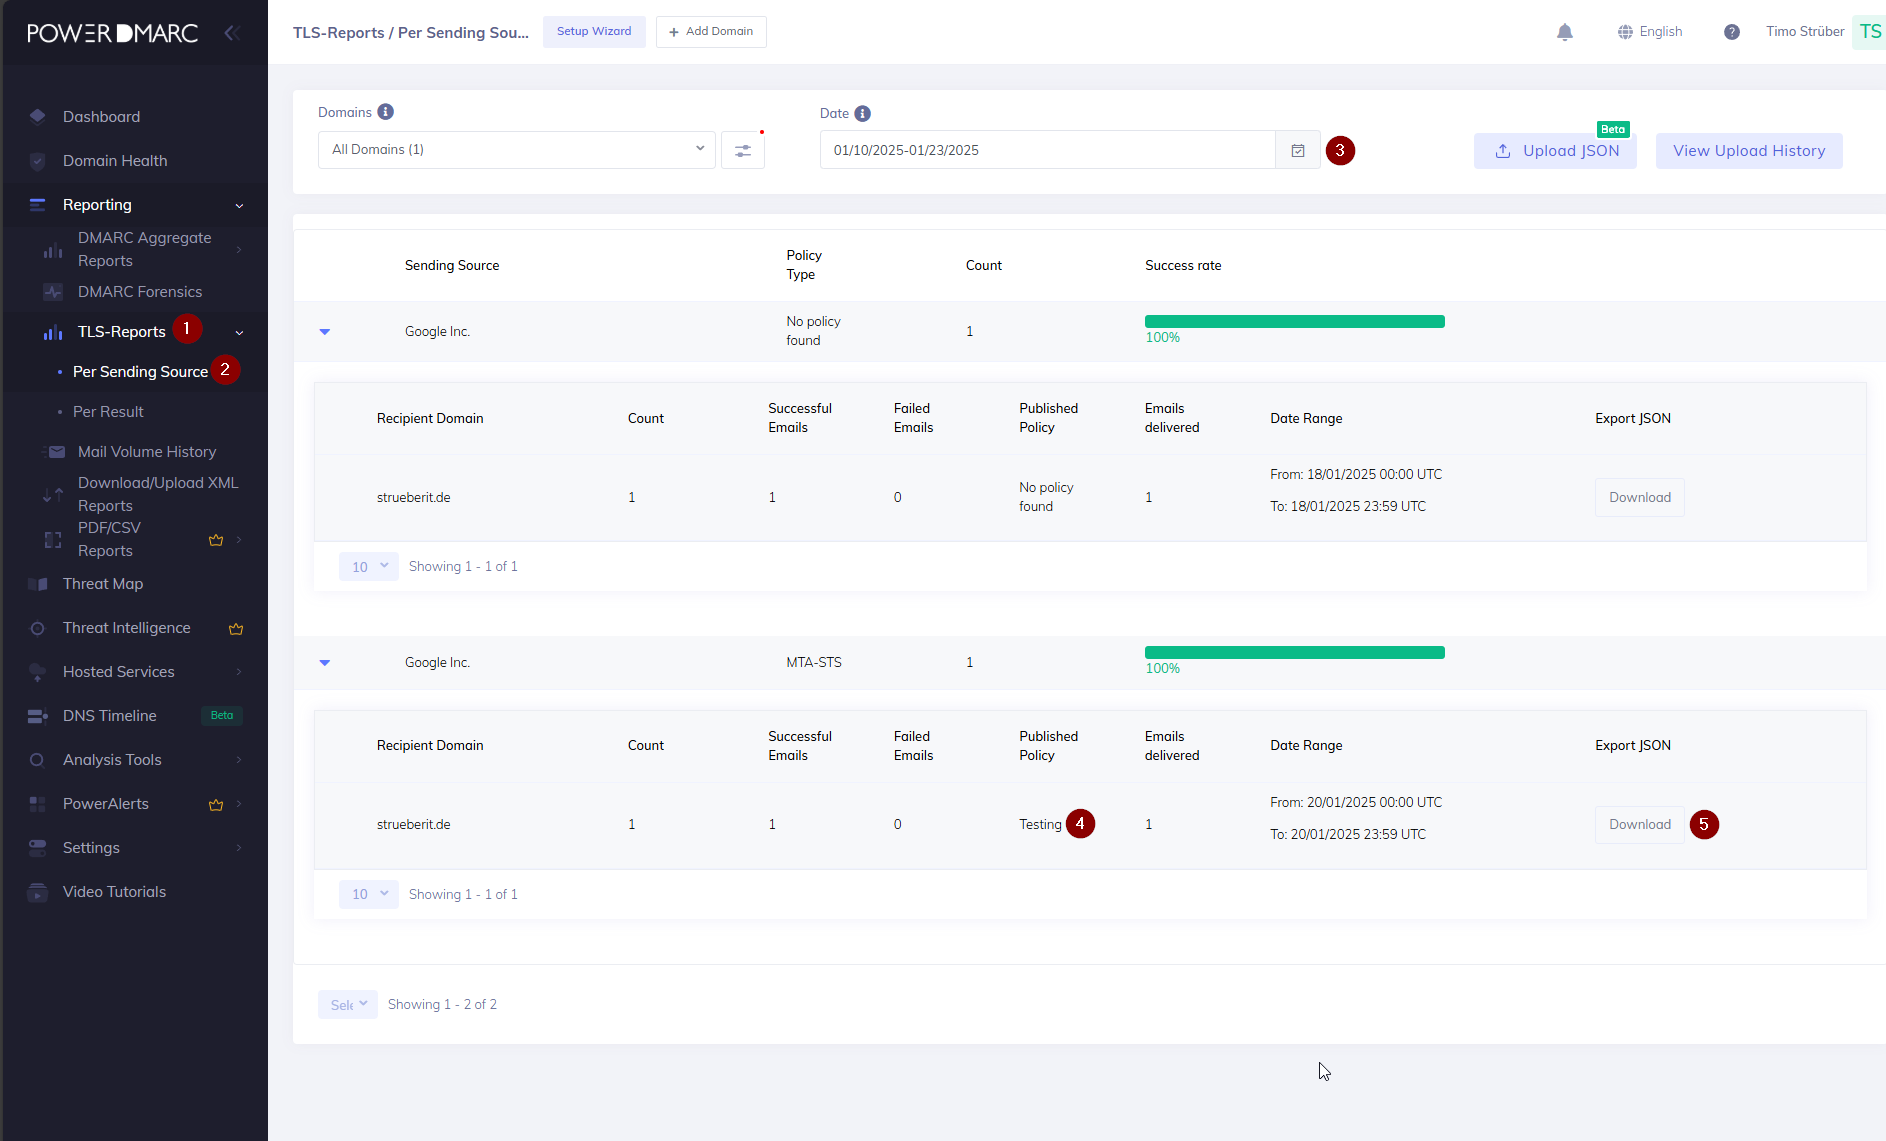The width and height of the screenshot is (1886, 1141).
Task: Download JSON for the Testing policy row
Action: point(1639,825)
